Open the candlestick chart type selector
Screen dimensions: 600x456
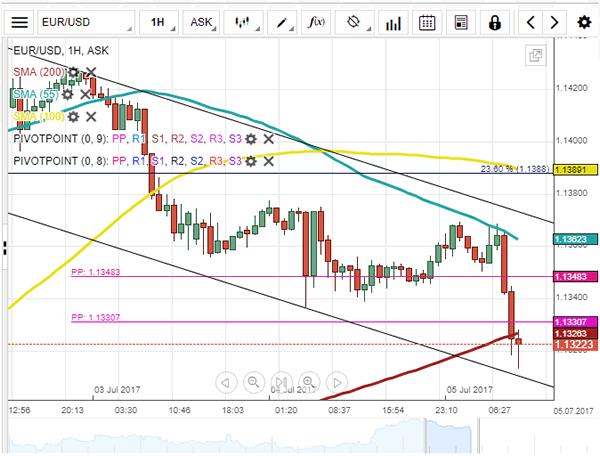tap(243, 23)
